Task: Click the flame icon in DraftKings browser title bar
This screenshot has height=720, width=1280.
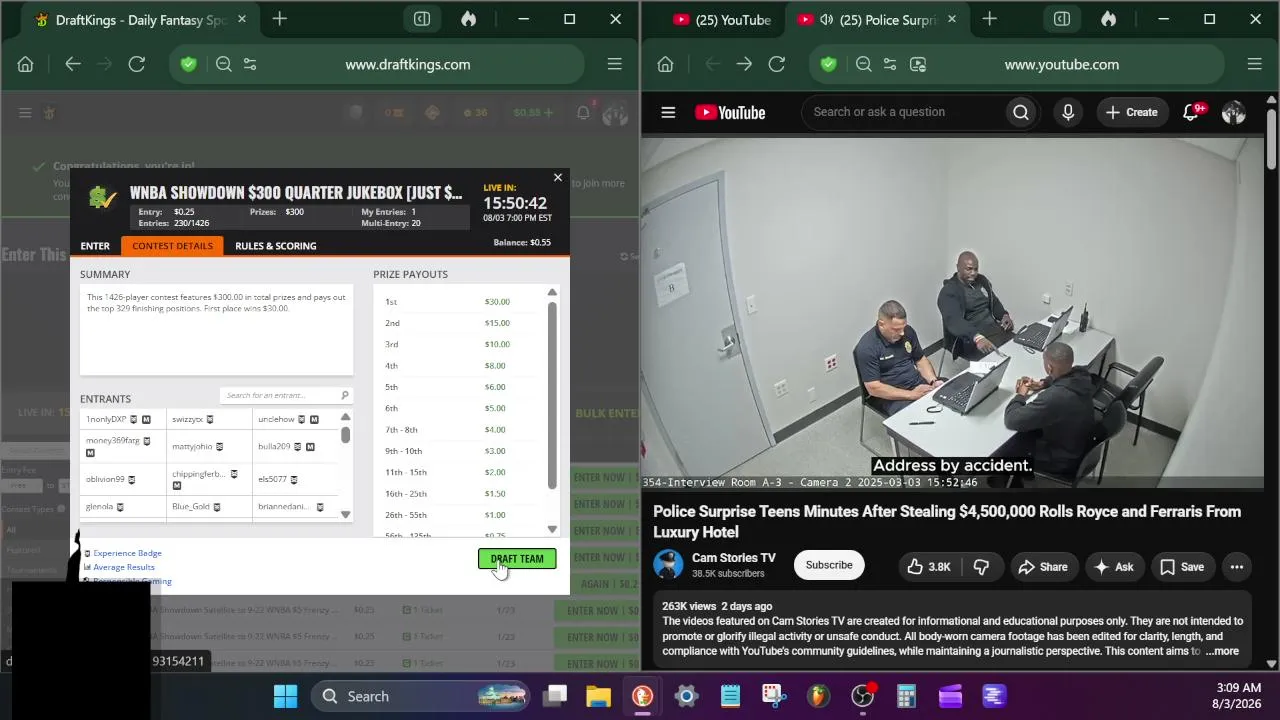Action: (468, 19)
